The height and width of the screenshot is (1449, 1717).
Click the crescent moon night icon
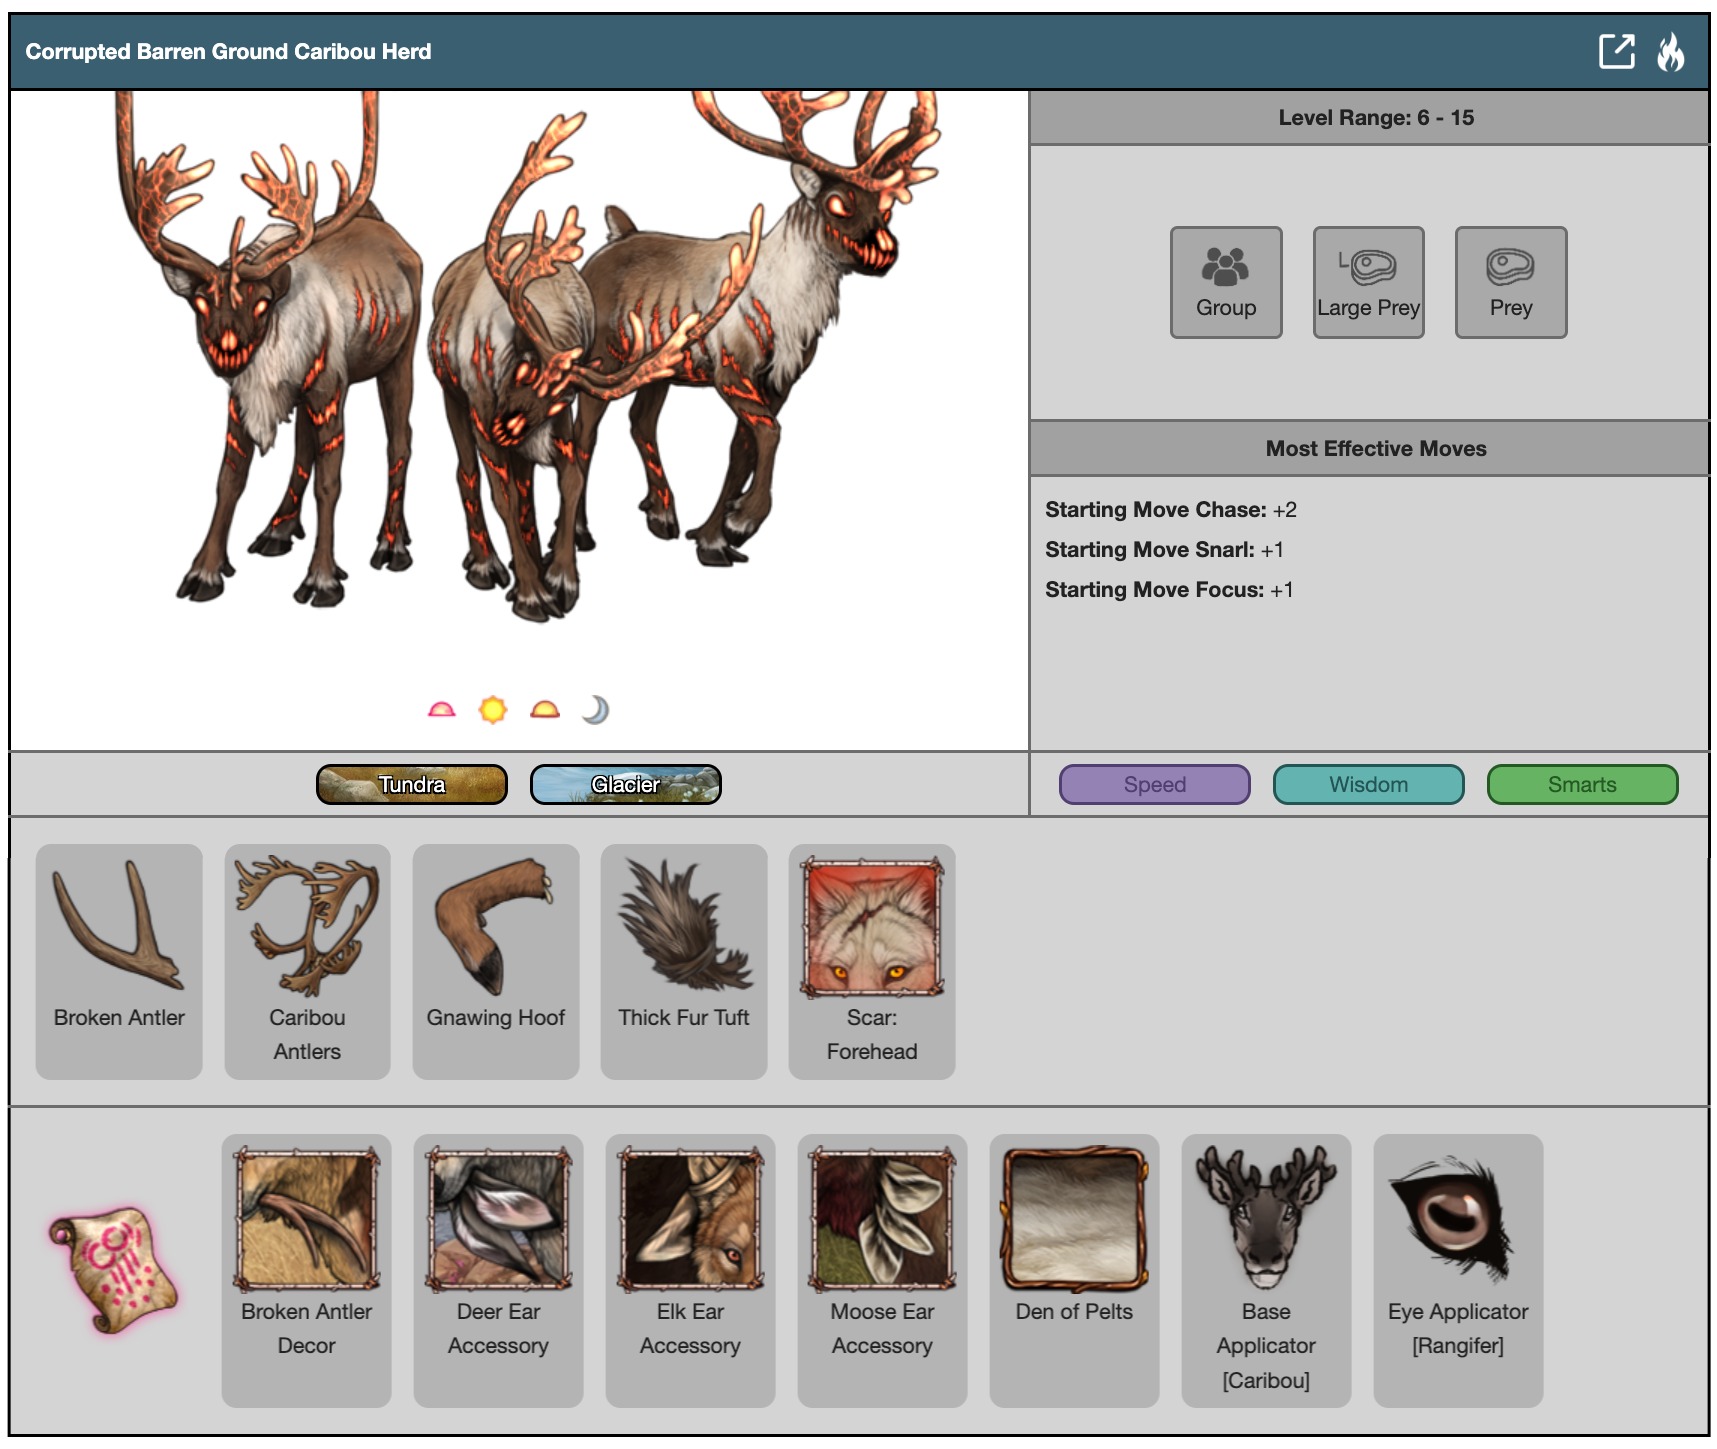[595, 710]
